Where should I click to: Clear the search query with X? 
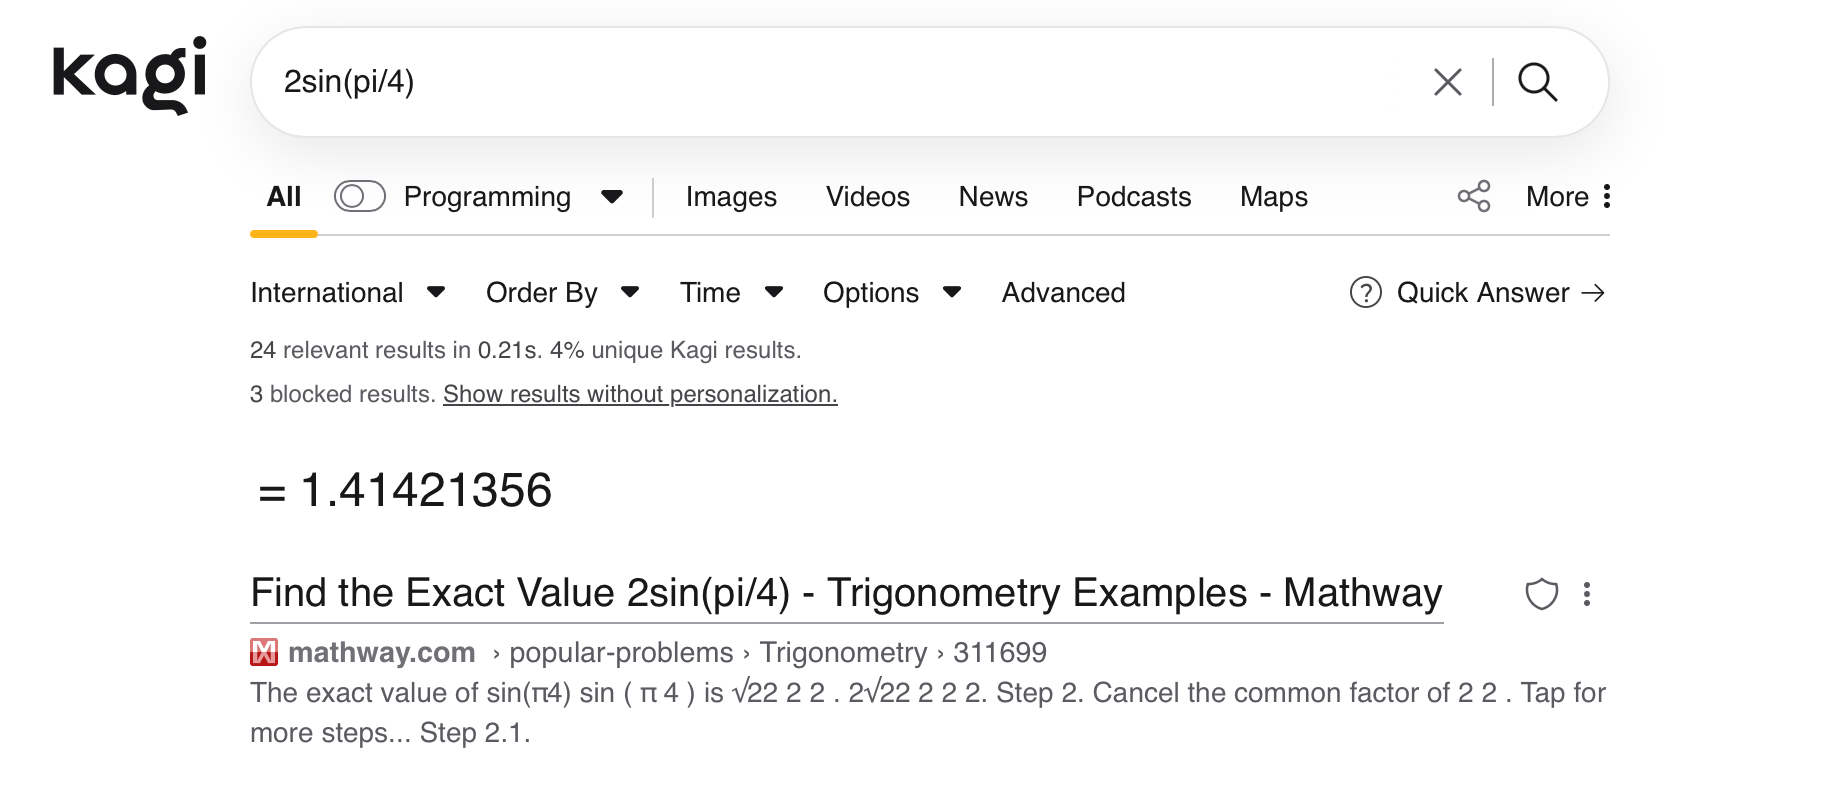click(1447, 82)
